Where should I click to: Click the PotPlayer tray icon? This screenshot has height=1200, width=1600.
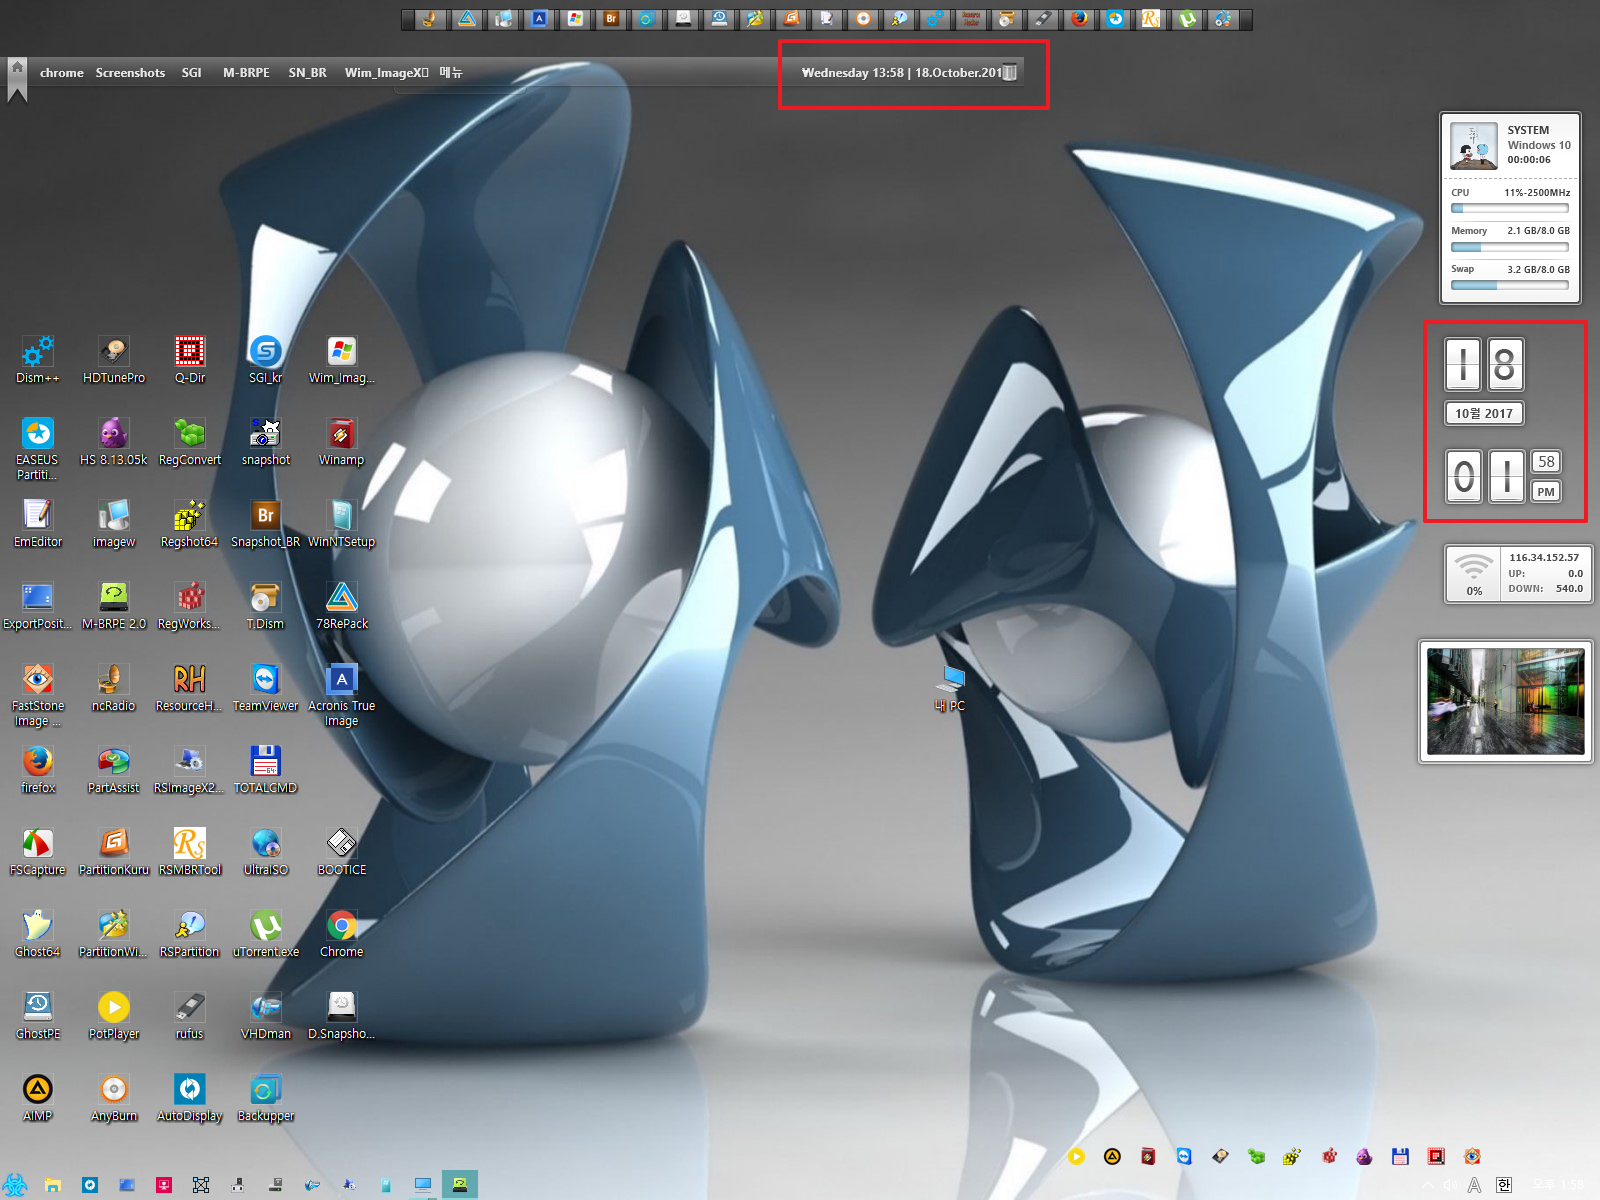click(x=1076, y=1157)
